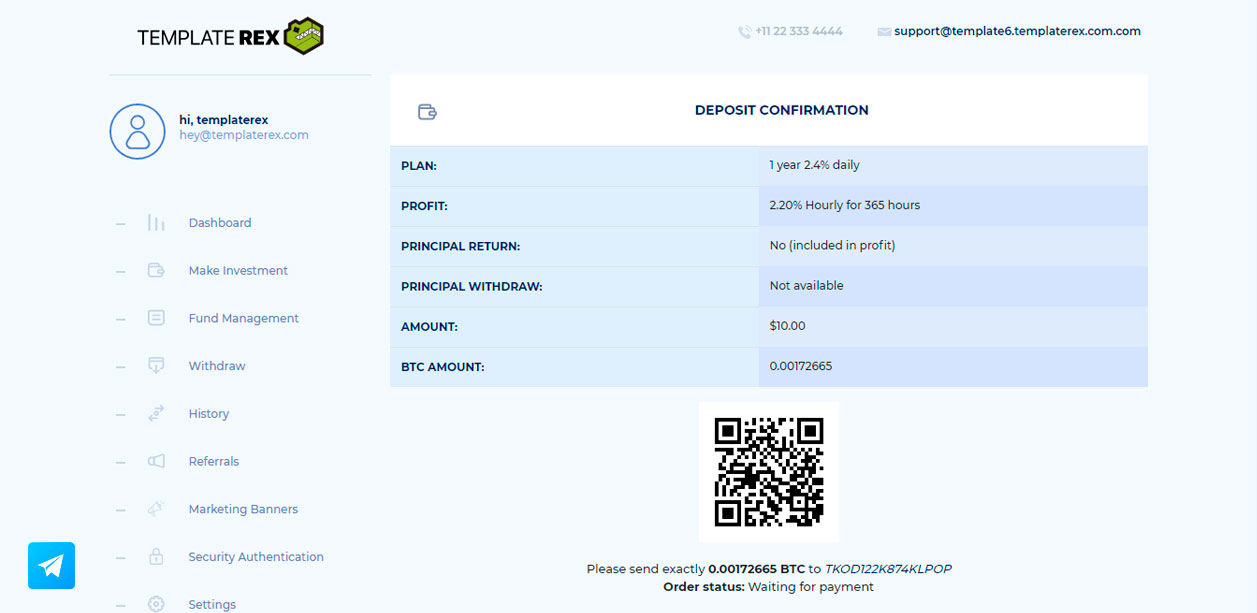Click the +11 22 333 4444 phone number
This screenshot has width=1257, height=613.
pyautogui.click(x=799, y=32)
